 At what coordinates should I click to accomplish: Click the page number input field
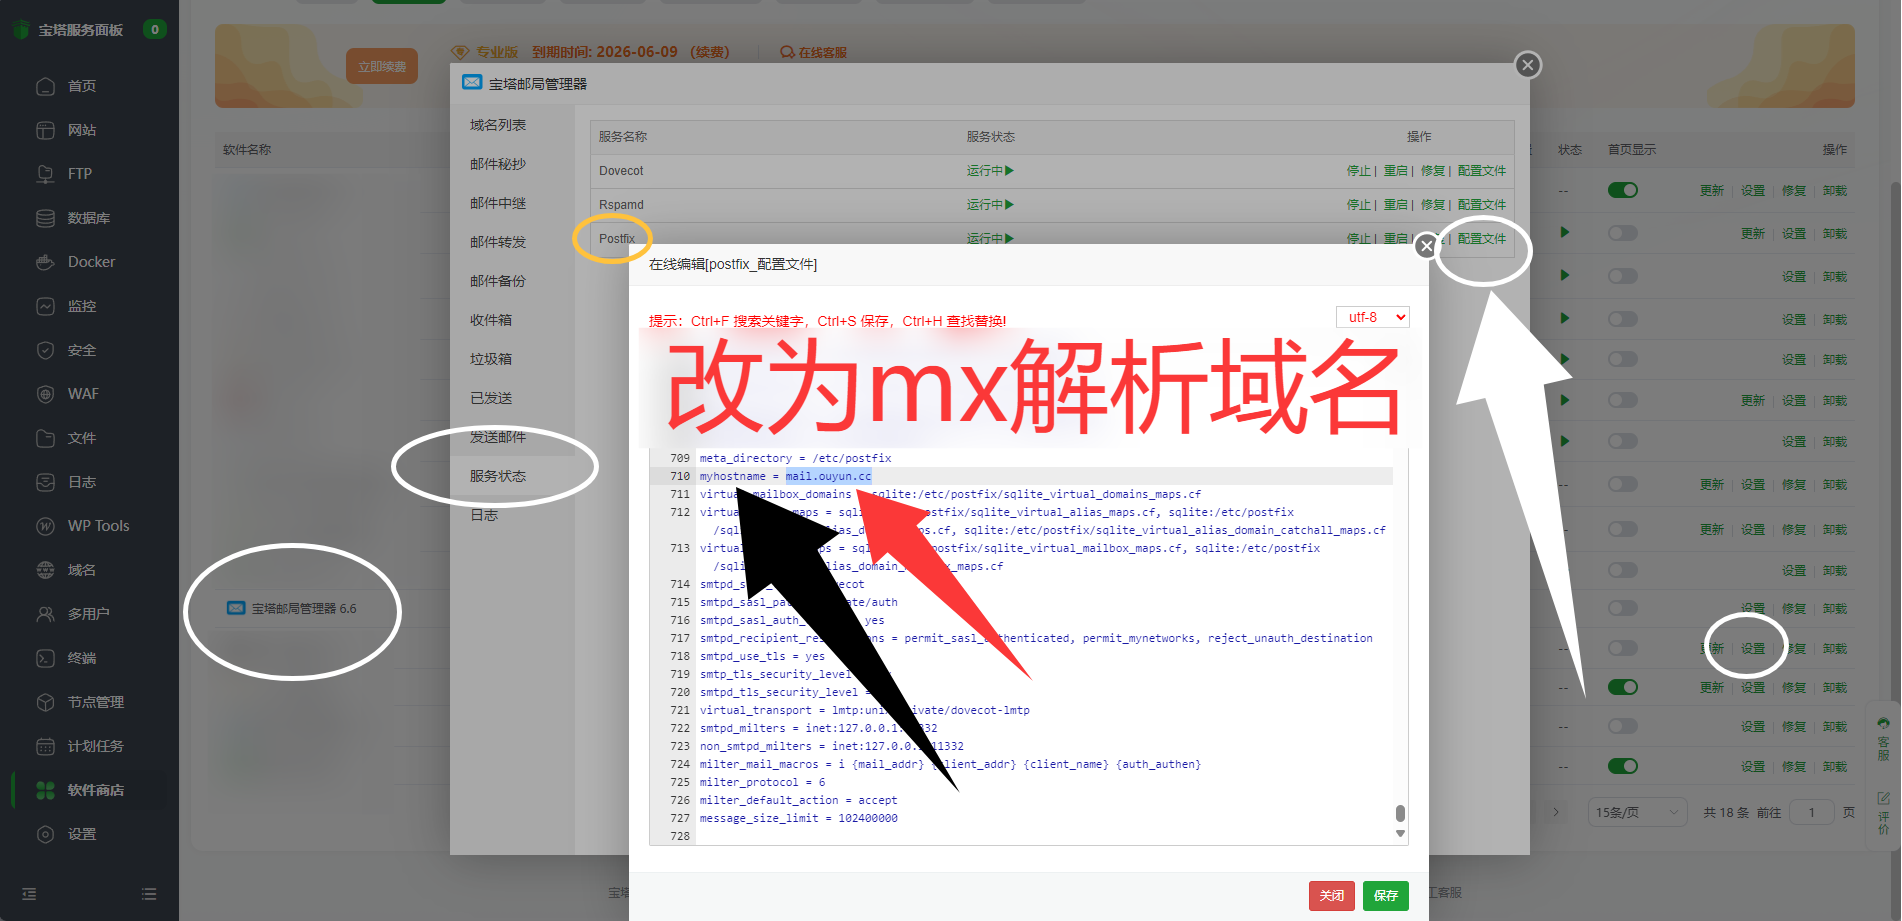tap(1811, 812)
